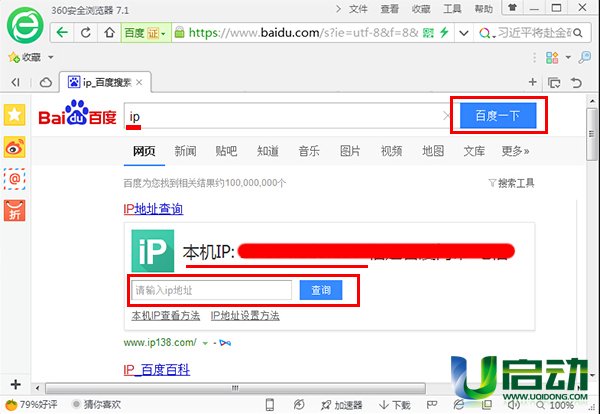Click the speaker mute icon in status bar

pos(514,404)
